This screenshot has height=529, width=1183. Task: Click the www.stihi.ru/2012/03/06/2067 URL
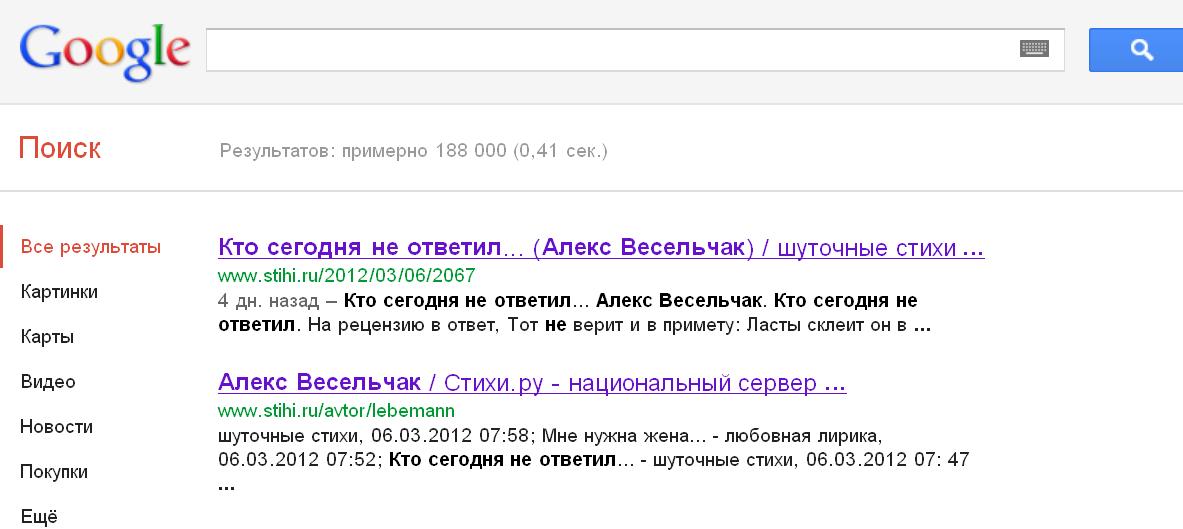coord(346,274)
